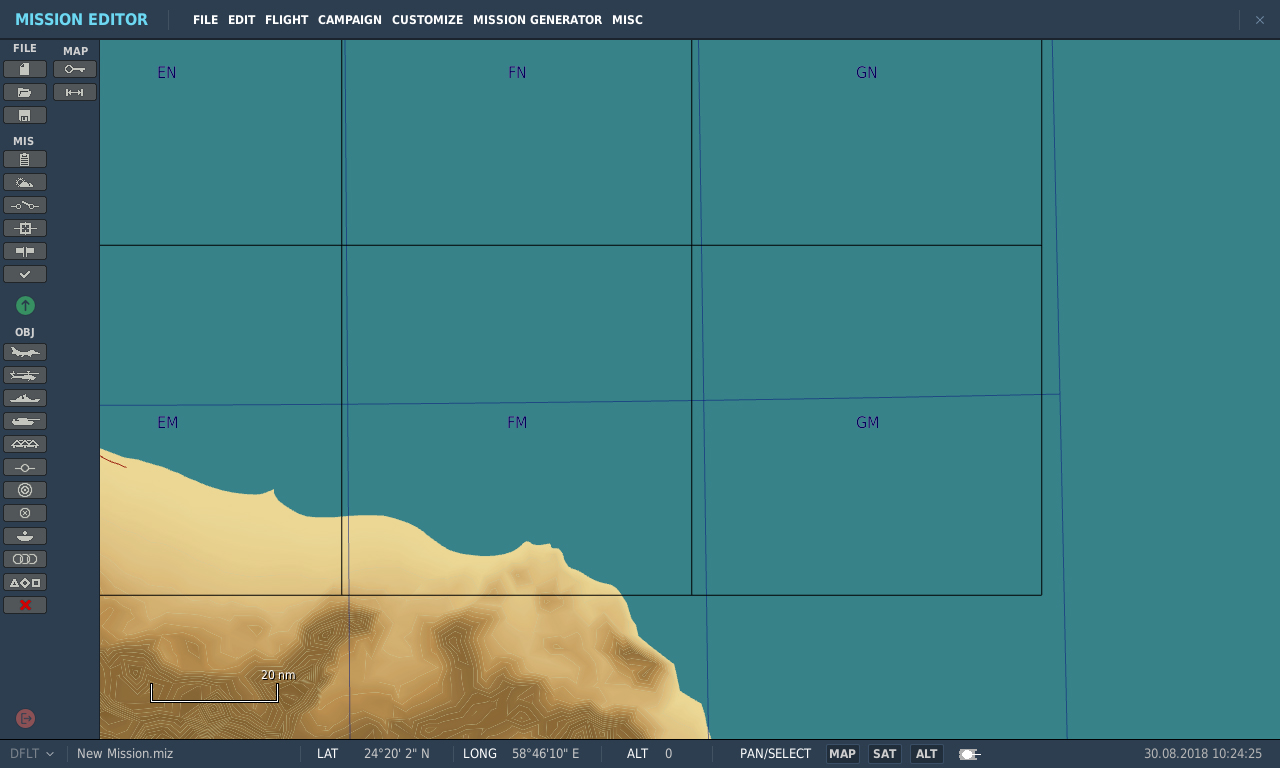The width and height of the screenshot is (1280, 768).
Task: Click the GM grid label
Action: click(868, 423)
